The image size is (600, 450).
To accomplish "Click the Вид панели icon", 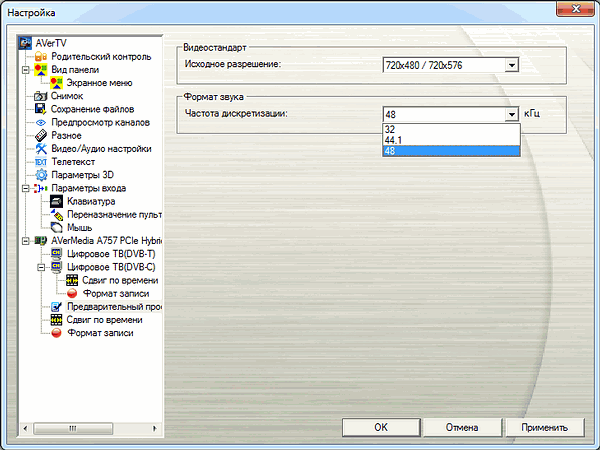I will click(41, 70).
